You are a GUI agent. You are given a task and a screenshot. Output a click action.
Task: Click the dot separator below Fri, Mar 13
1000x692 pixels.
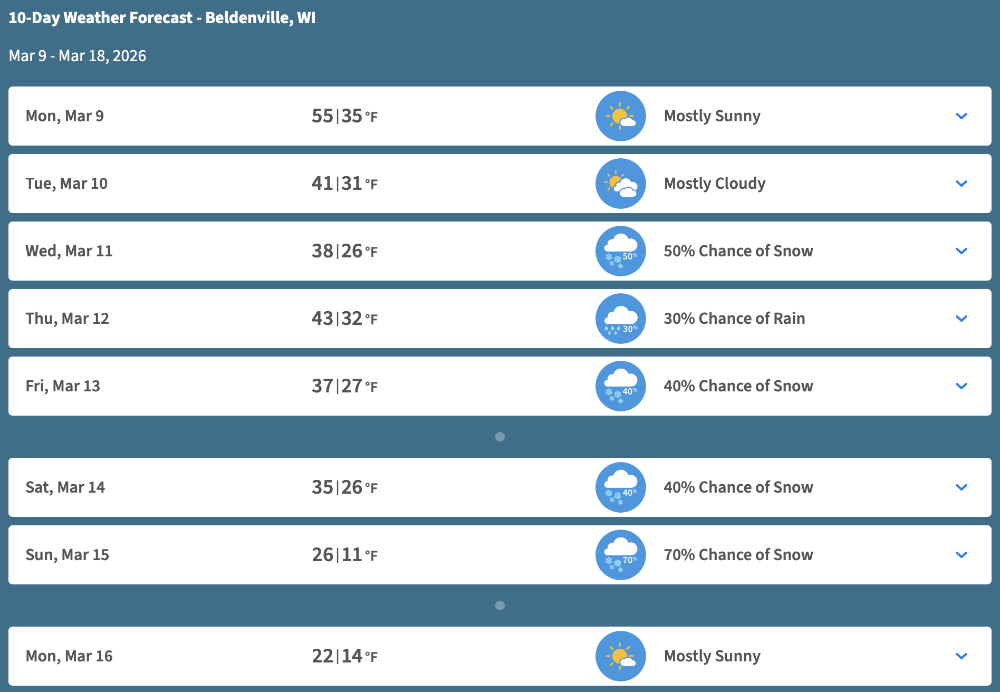(500, 437)
